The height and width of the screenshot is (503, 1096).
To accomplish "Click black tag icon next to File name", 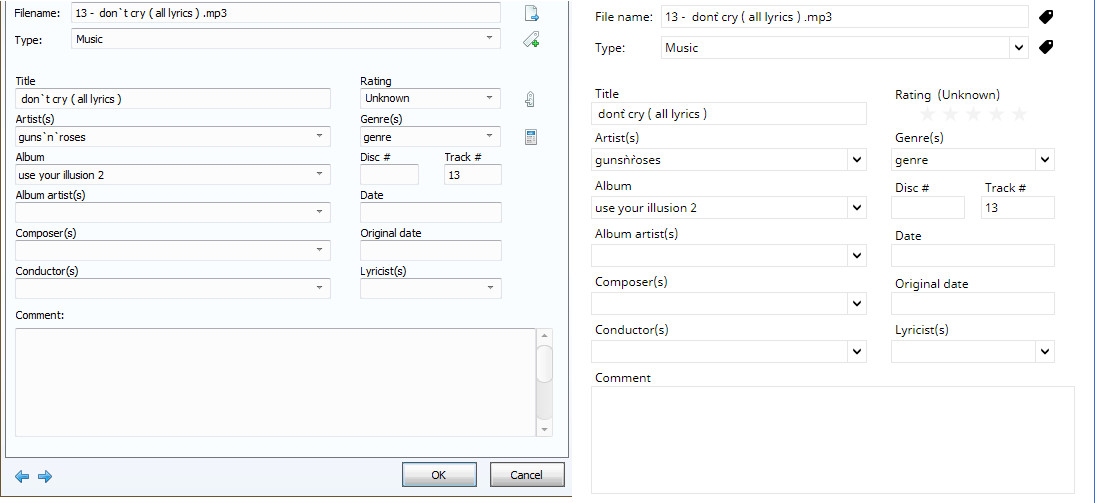I will (x=1046, y=17).
